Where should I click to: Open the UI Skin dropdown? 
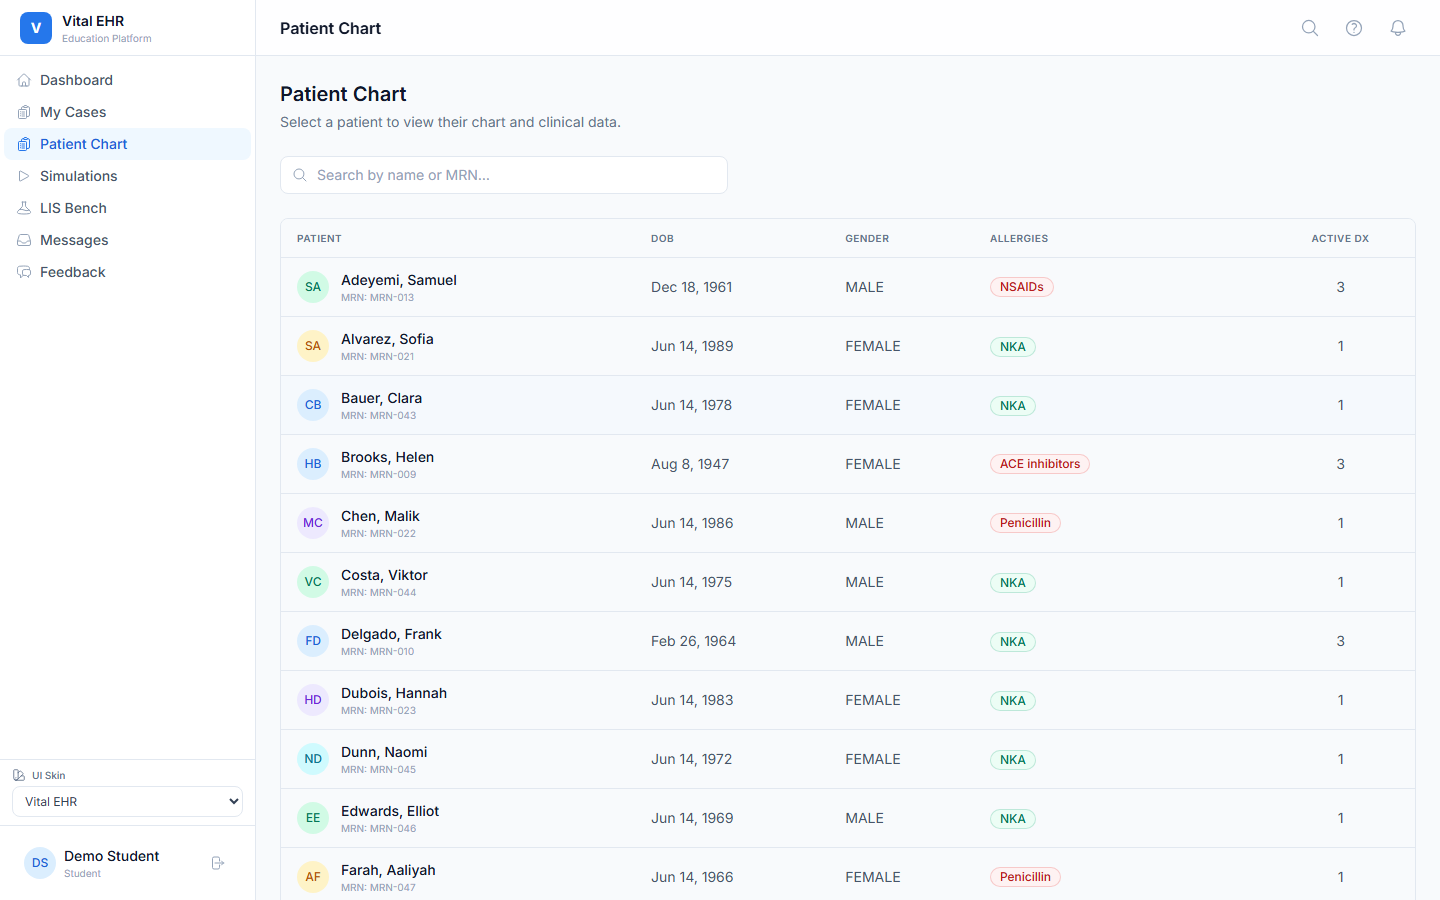tap(127, 802)
